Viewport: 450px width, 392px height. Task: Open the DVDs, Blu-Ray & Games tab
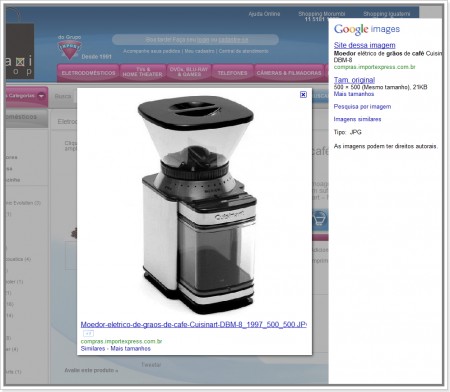(189, 72)
